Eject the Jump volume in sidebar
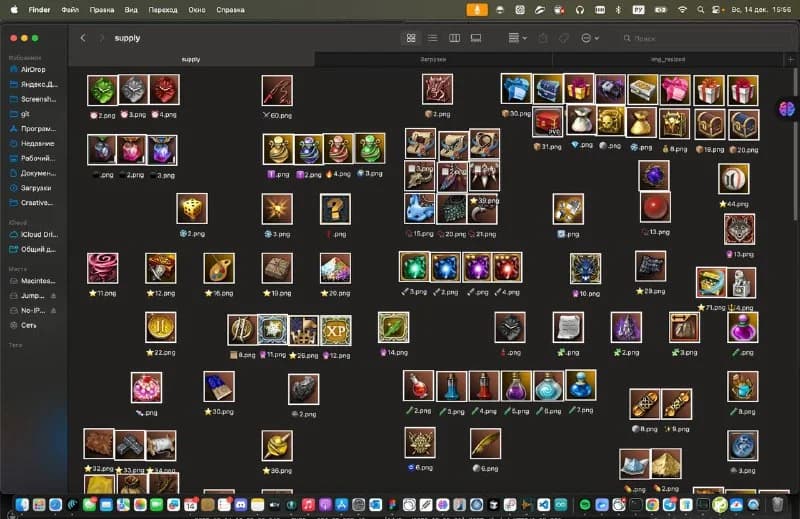The height and width of the screenshot is (519, 800). pyautogui.click(x=53, y=295)
